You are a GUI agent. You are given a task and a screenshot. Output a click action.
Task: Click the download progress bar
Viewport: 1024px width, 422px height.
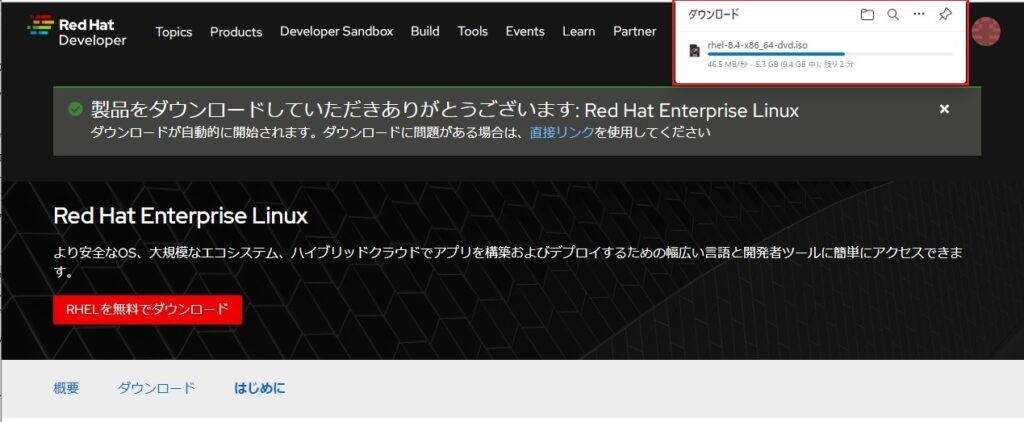(x=829, y=54)
